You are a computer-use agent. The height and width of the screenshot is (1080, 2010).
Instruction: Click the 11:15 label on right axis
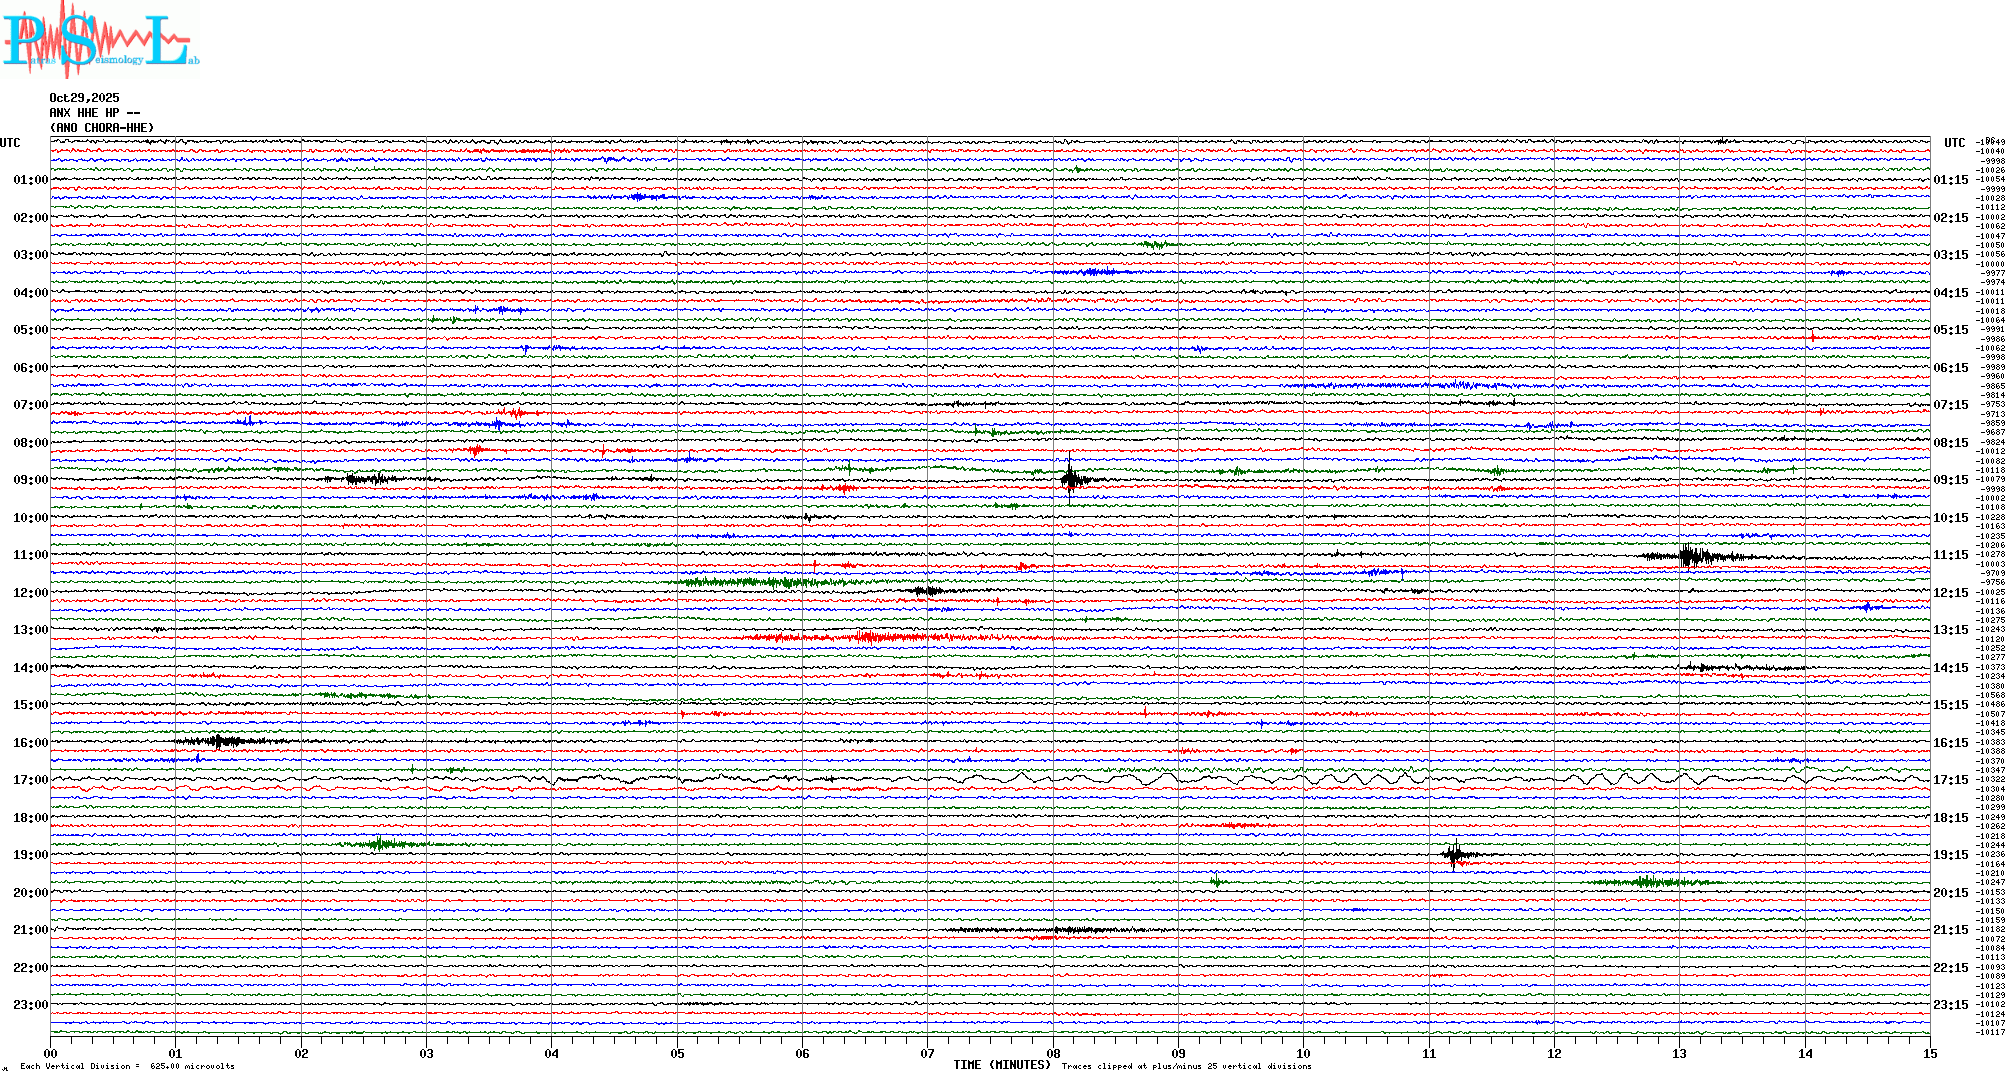click(1950, 555)
